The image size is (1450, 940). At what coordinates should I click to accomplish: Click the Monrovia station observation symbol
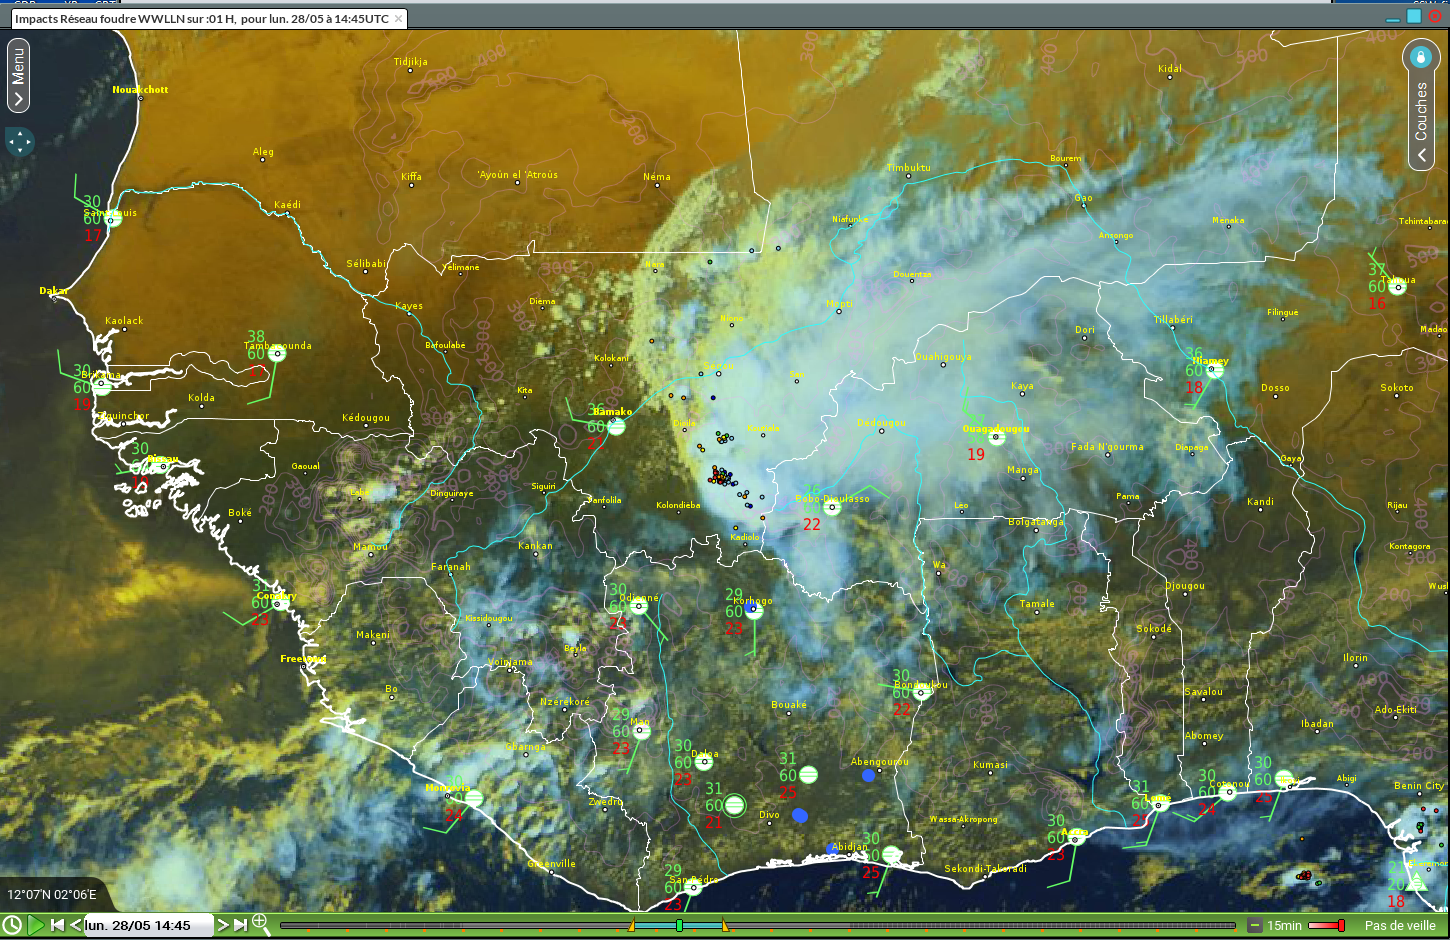474,798
